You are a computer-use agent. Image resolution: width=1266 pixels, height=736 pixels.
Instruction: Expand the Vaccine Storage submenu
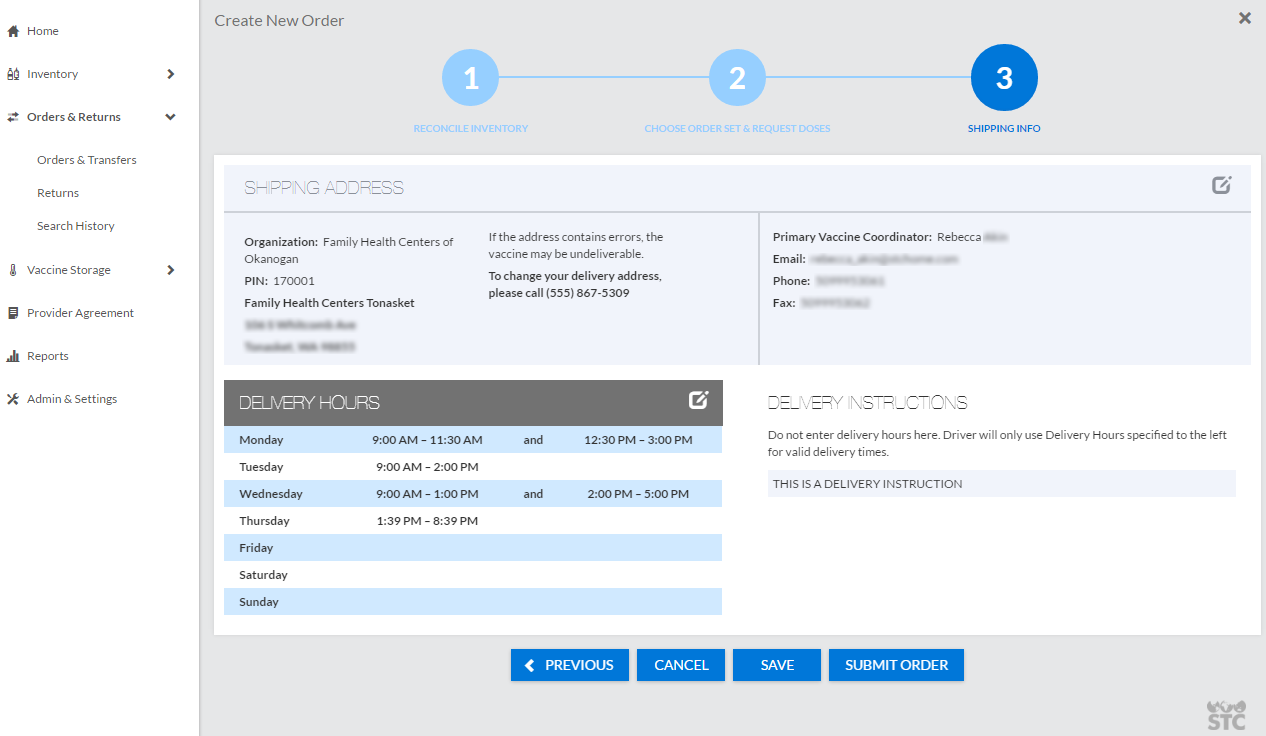(x=170, y=269)
